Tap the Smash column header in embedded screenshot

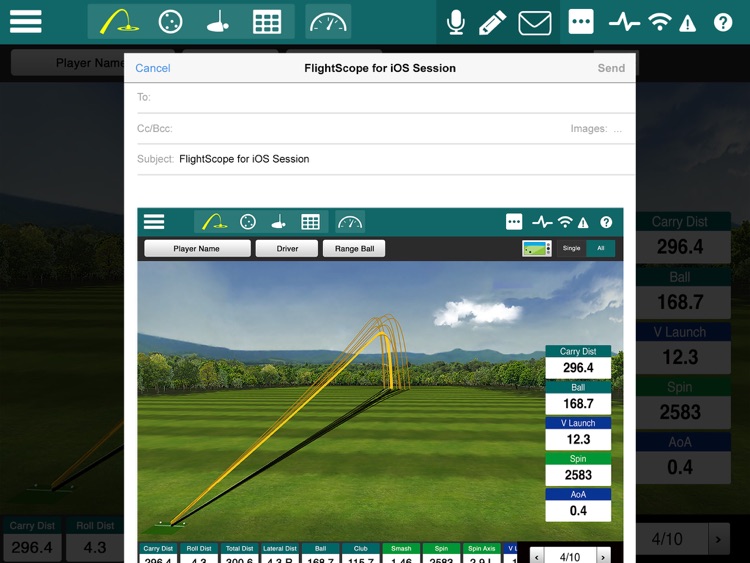401,549
